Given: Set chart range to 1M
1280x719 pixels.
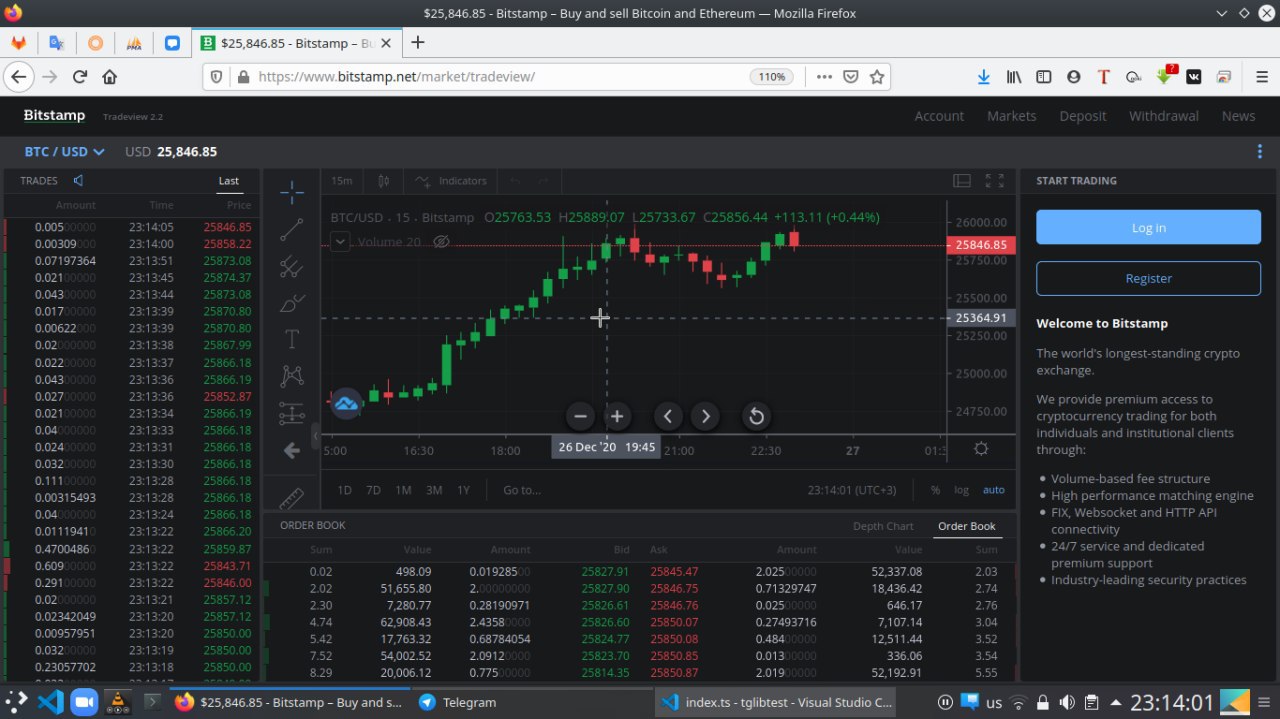Looking at the screenshot, I should click(403, 490).
